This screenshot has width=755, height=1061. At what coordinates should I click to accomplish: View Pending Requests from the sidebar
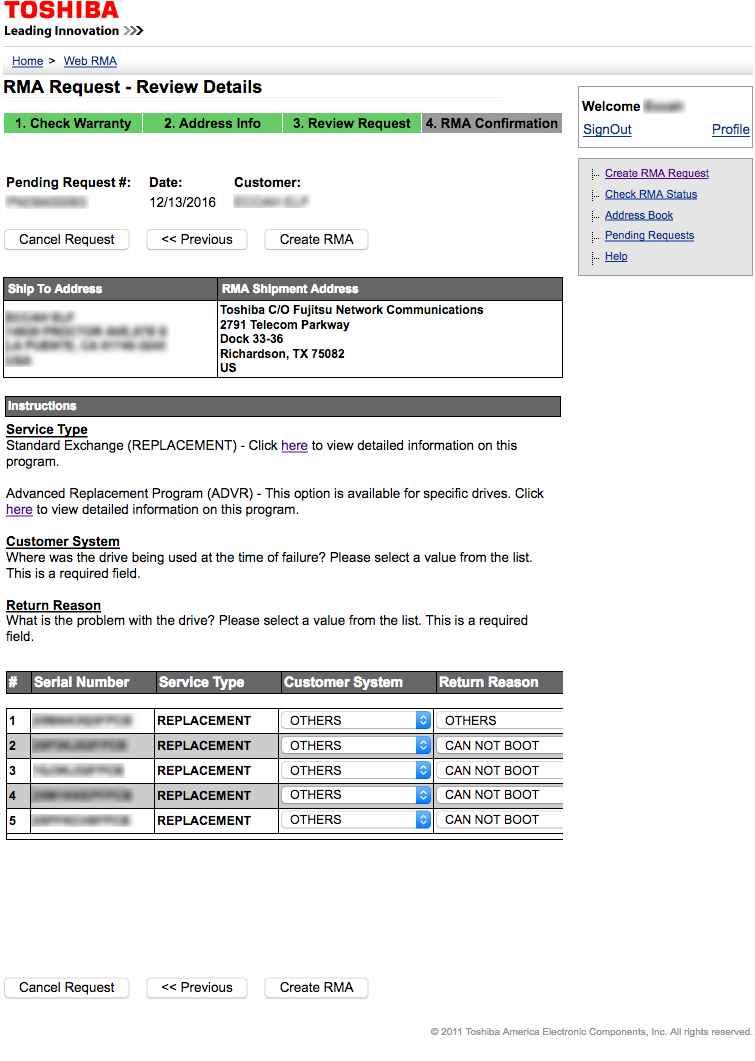tap(649, 236)
